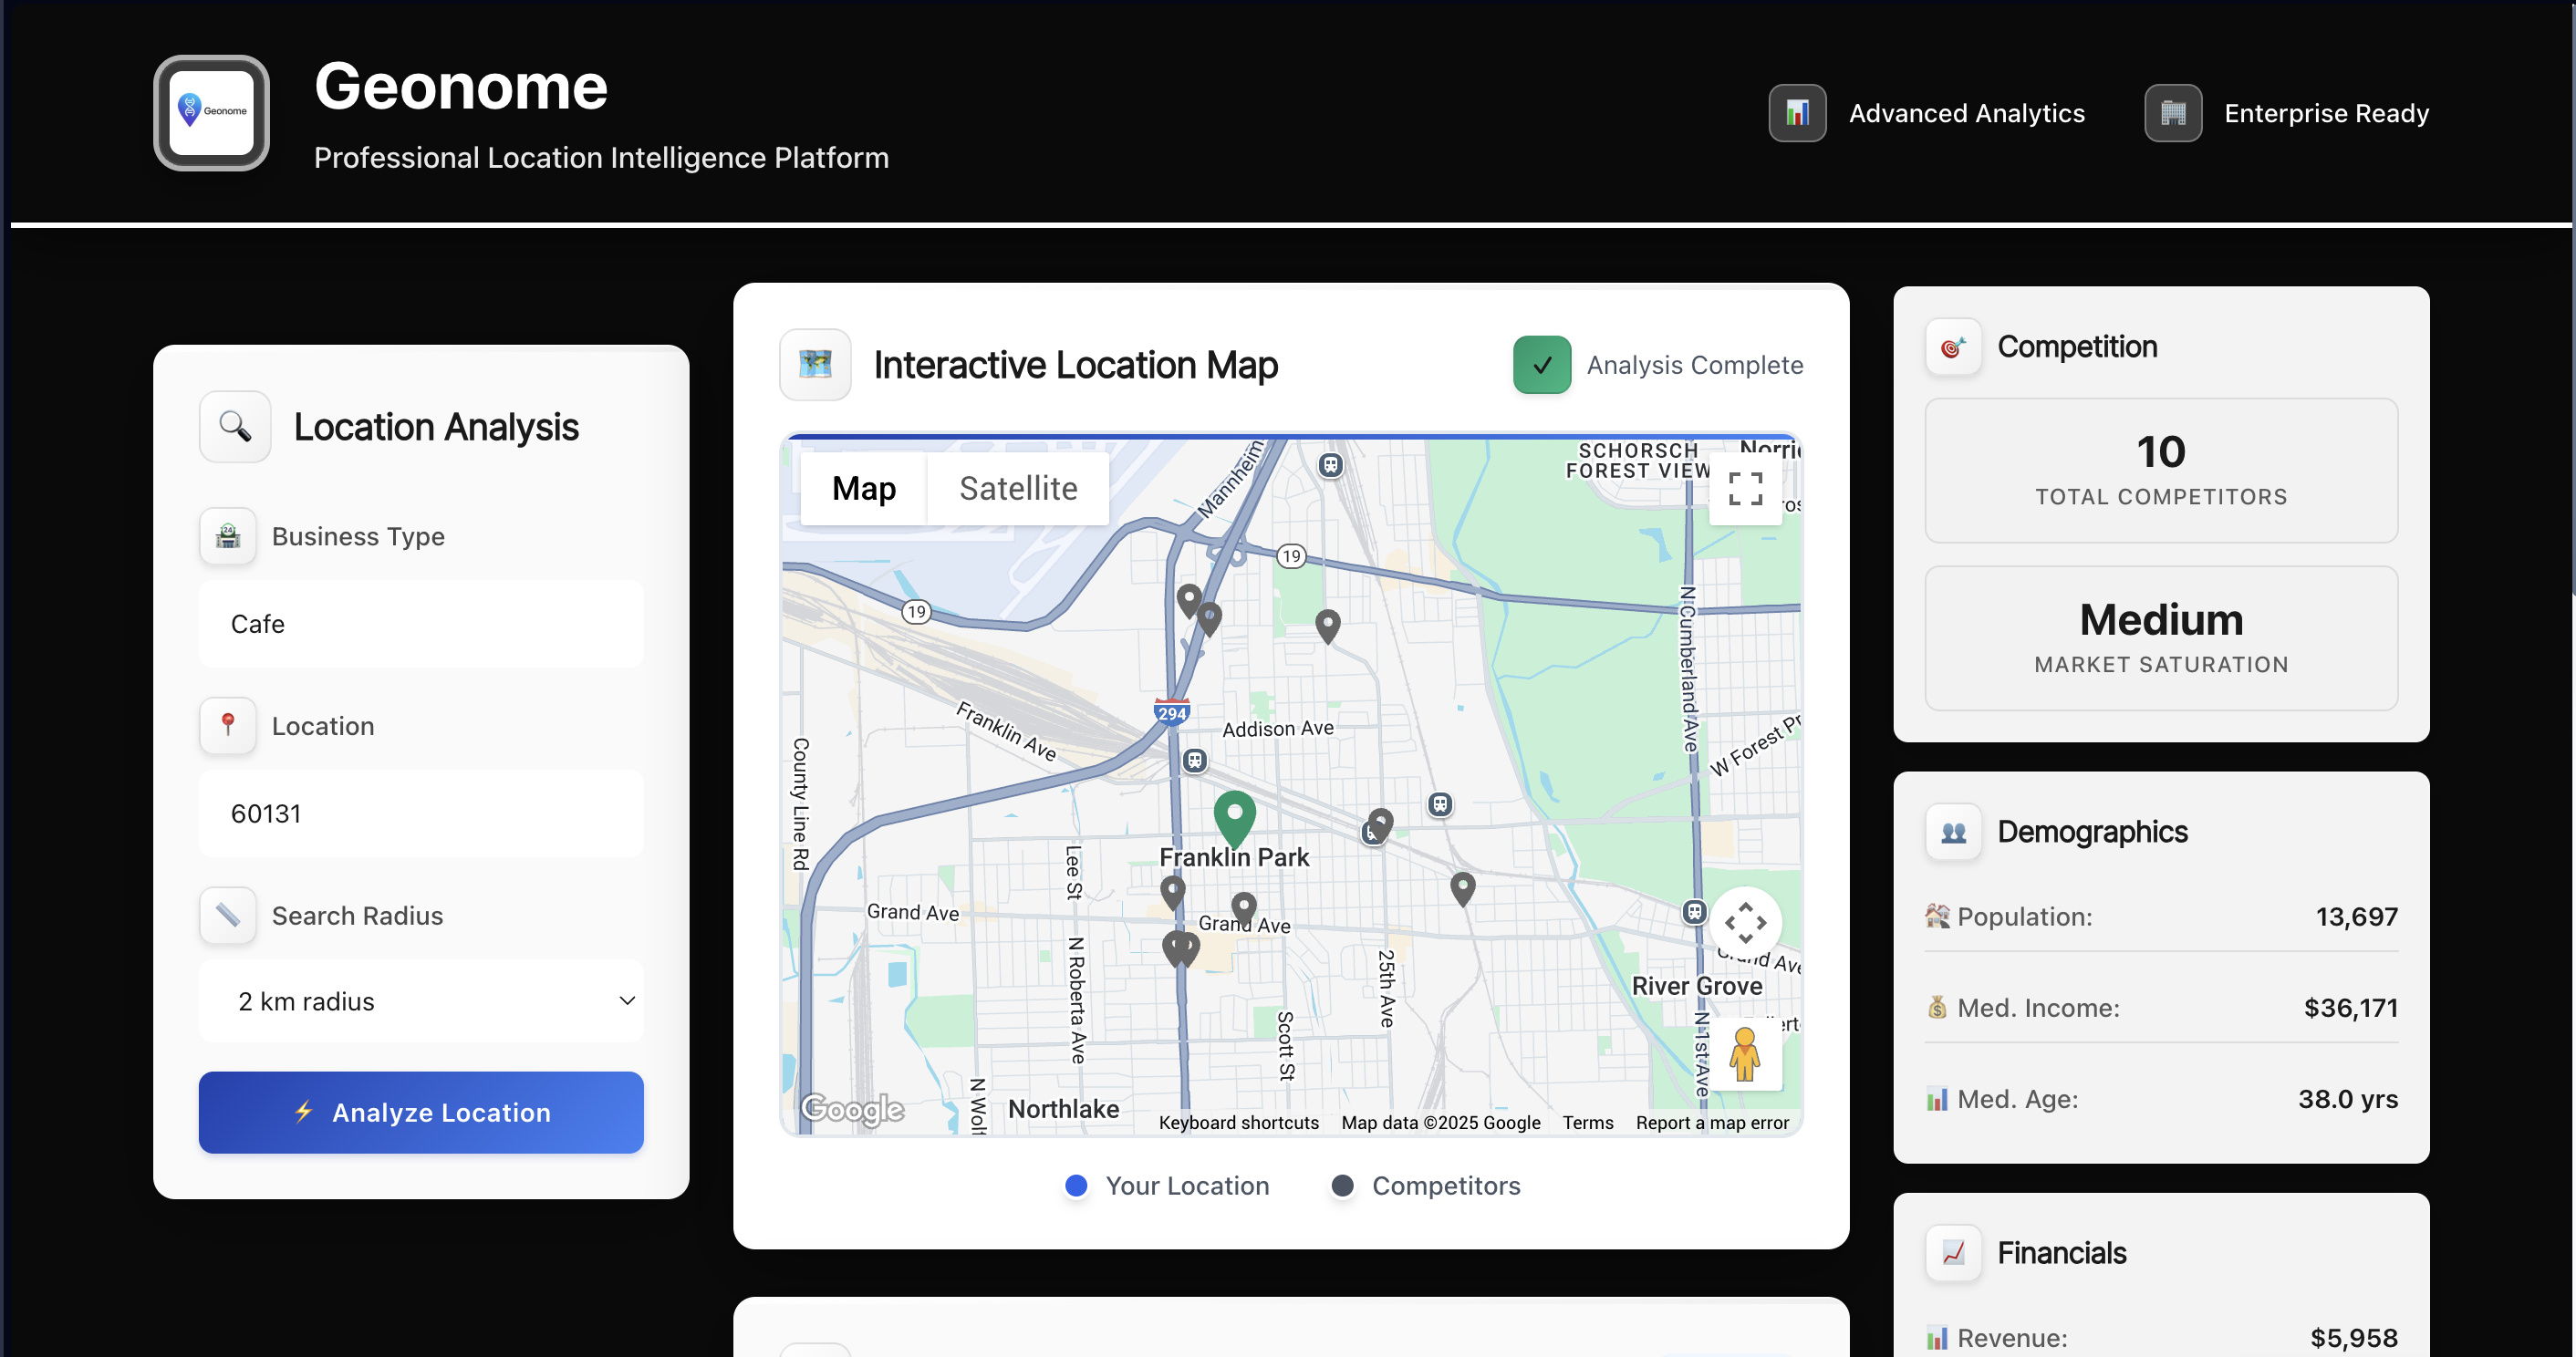Click the Business Type field containing Cafe
Image resolution: width=2576 pixels, height=1357 pixels.
[x=420, y=624]
